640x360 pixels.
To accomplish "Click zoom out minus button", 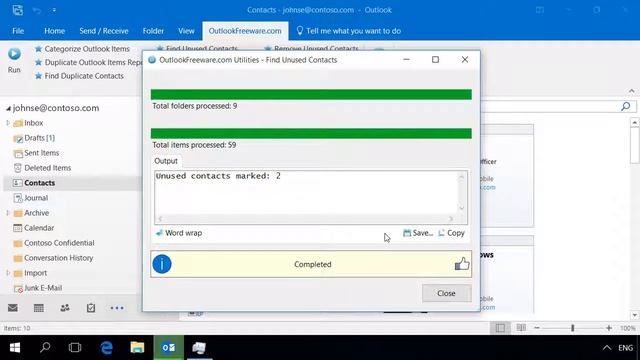I will [x=537, y=328].
